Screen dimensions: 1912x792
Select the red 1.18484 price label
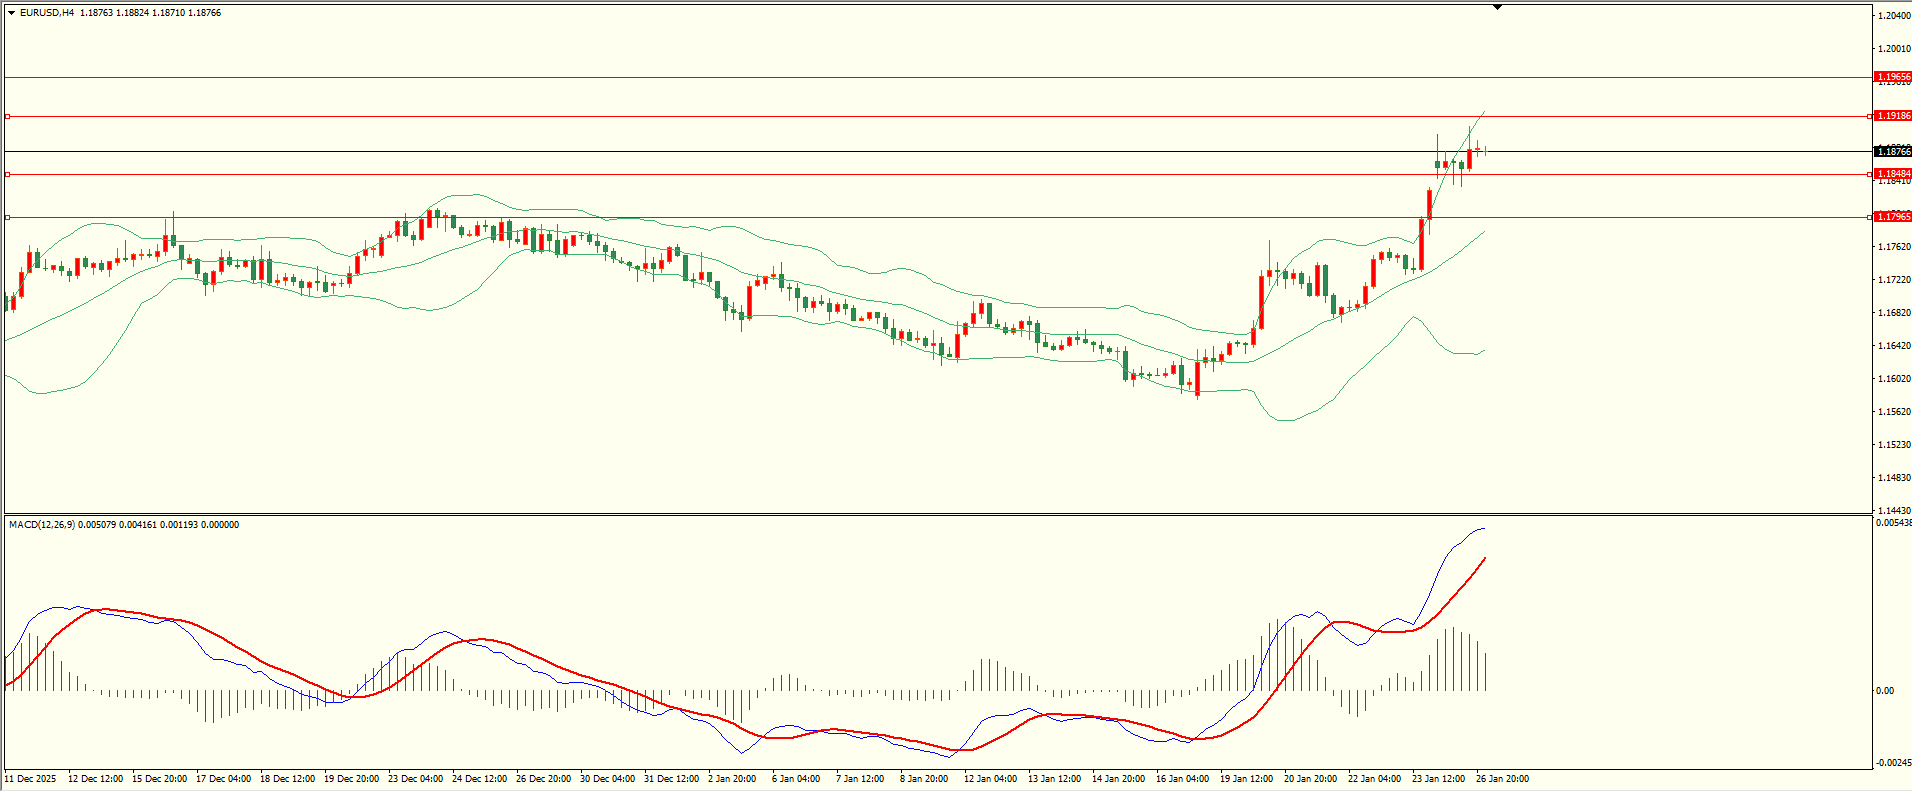click(1893, 174)
